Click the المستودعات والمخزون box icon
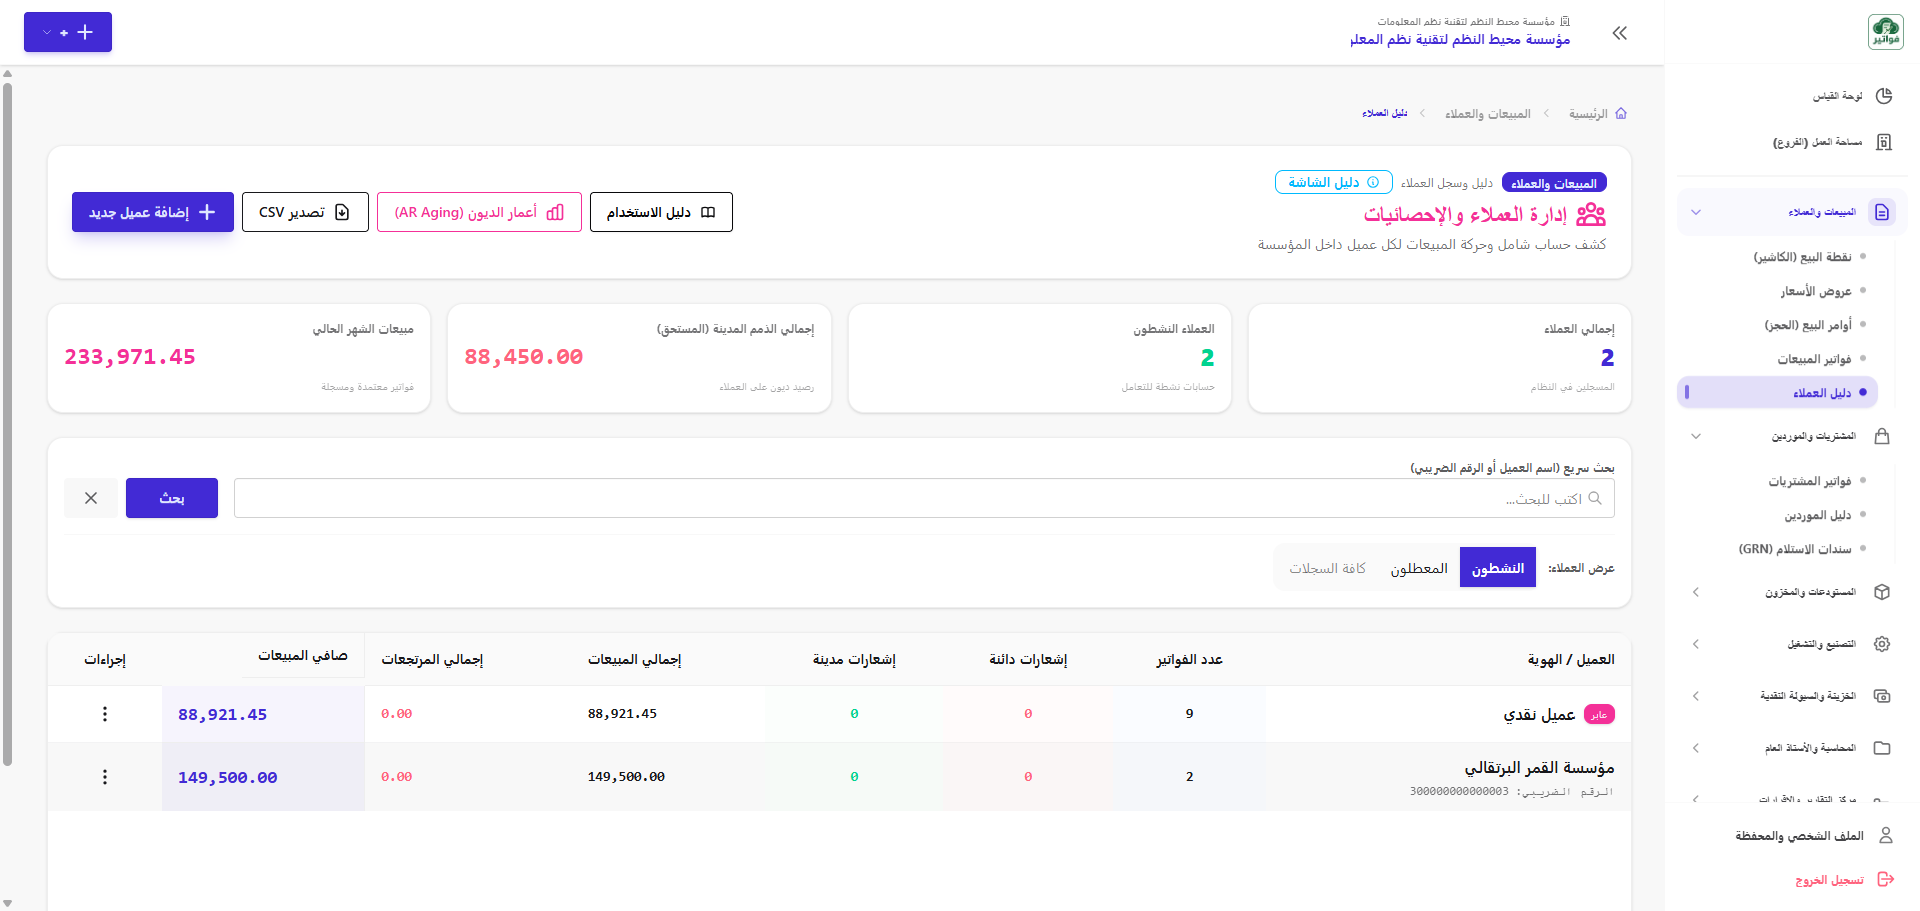Image resolution: width=1920 pixels, height=911 pixels. (x=1882, y=592)
